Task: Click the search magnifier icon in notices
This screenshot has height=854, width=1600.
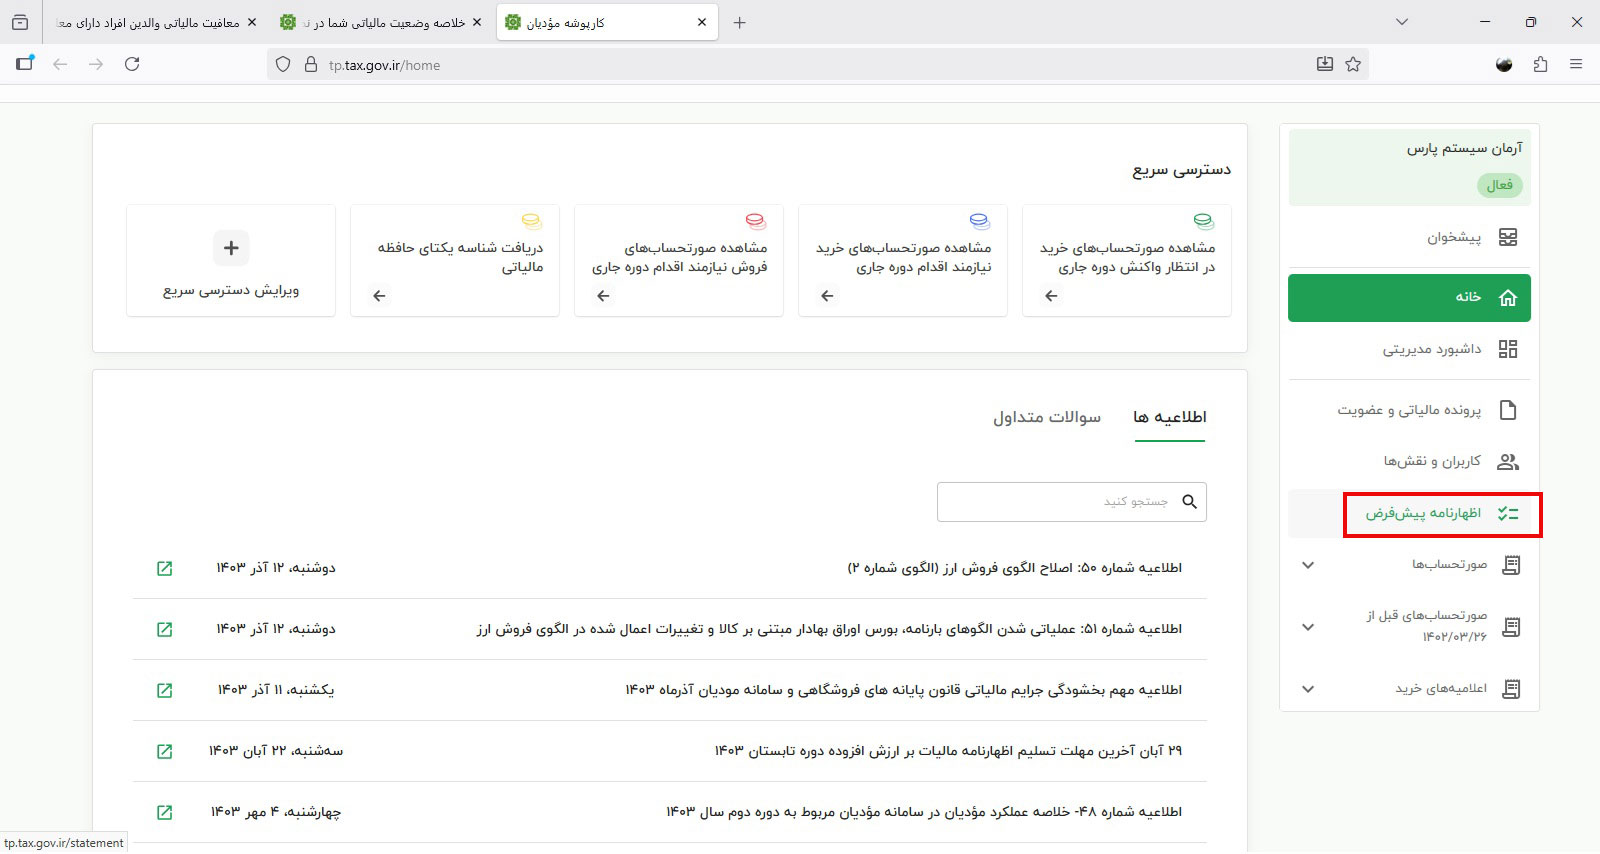Action: coord(1189,502)
